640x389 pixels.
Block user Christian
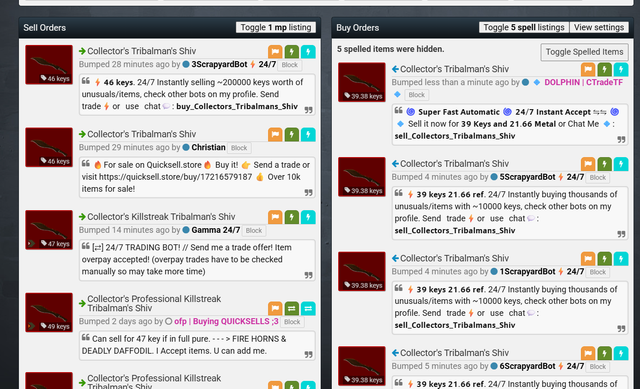click(x=239, y=148)
